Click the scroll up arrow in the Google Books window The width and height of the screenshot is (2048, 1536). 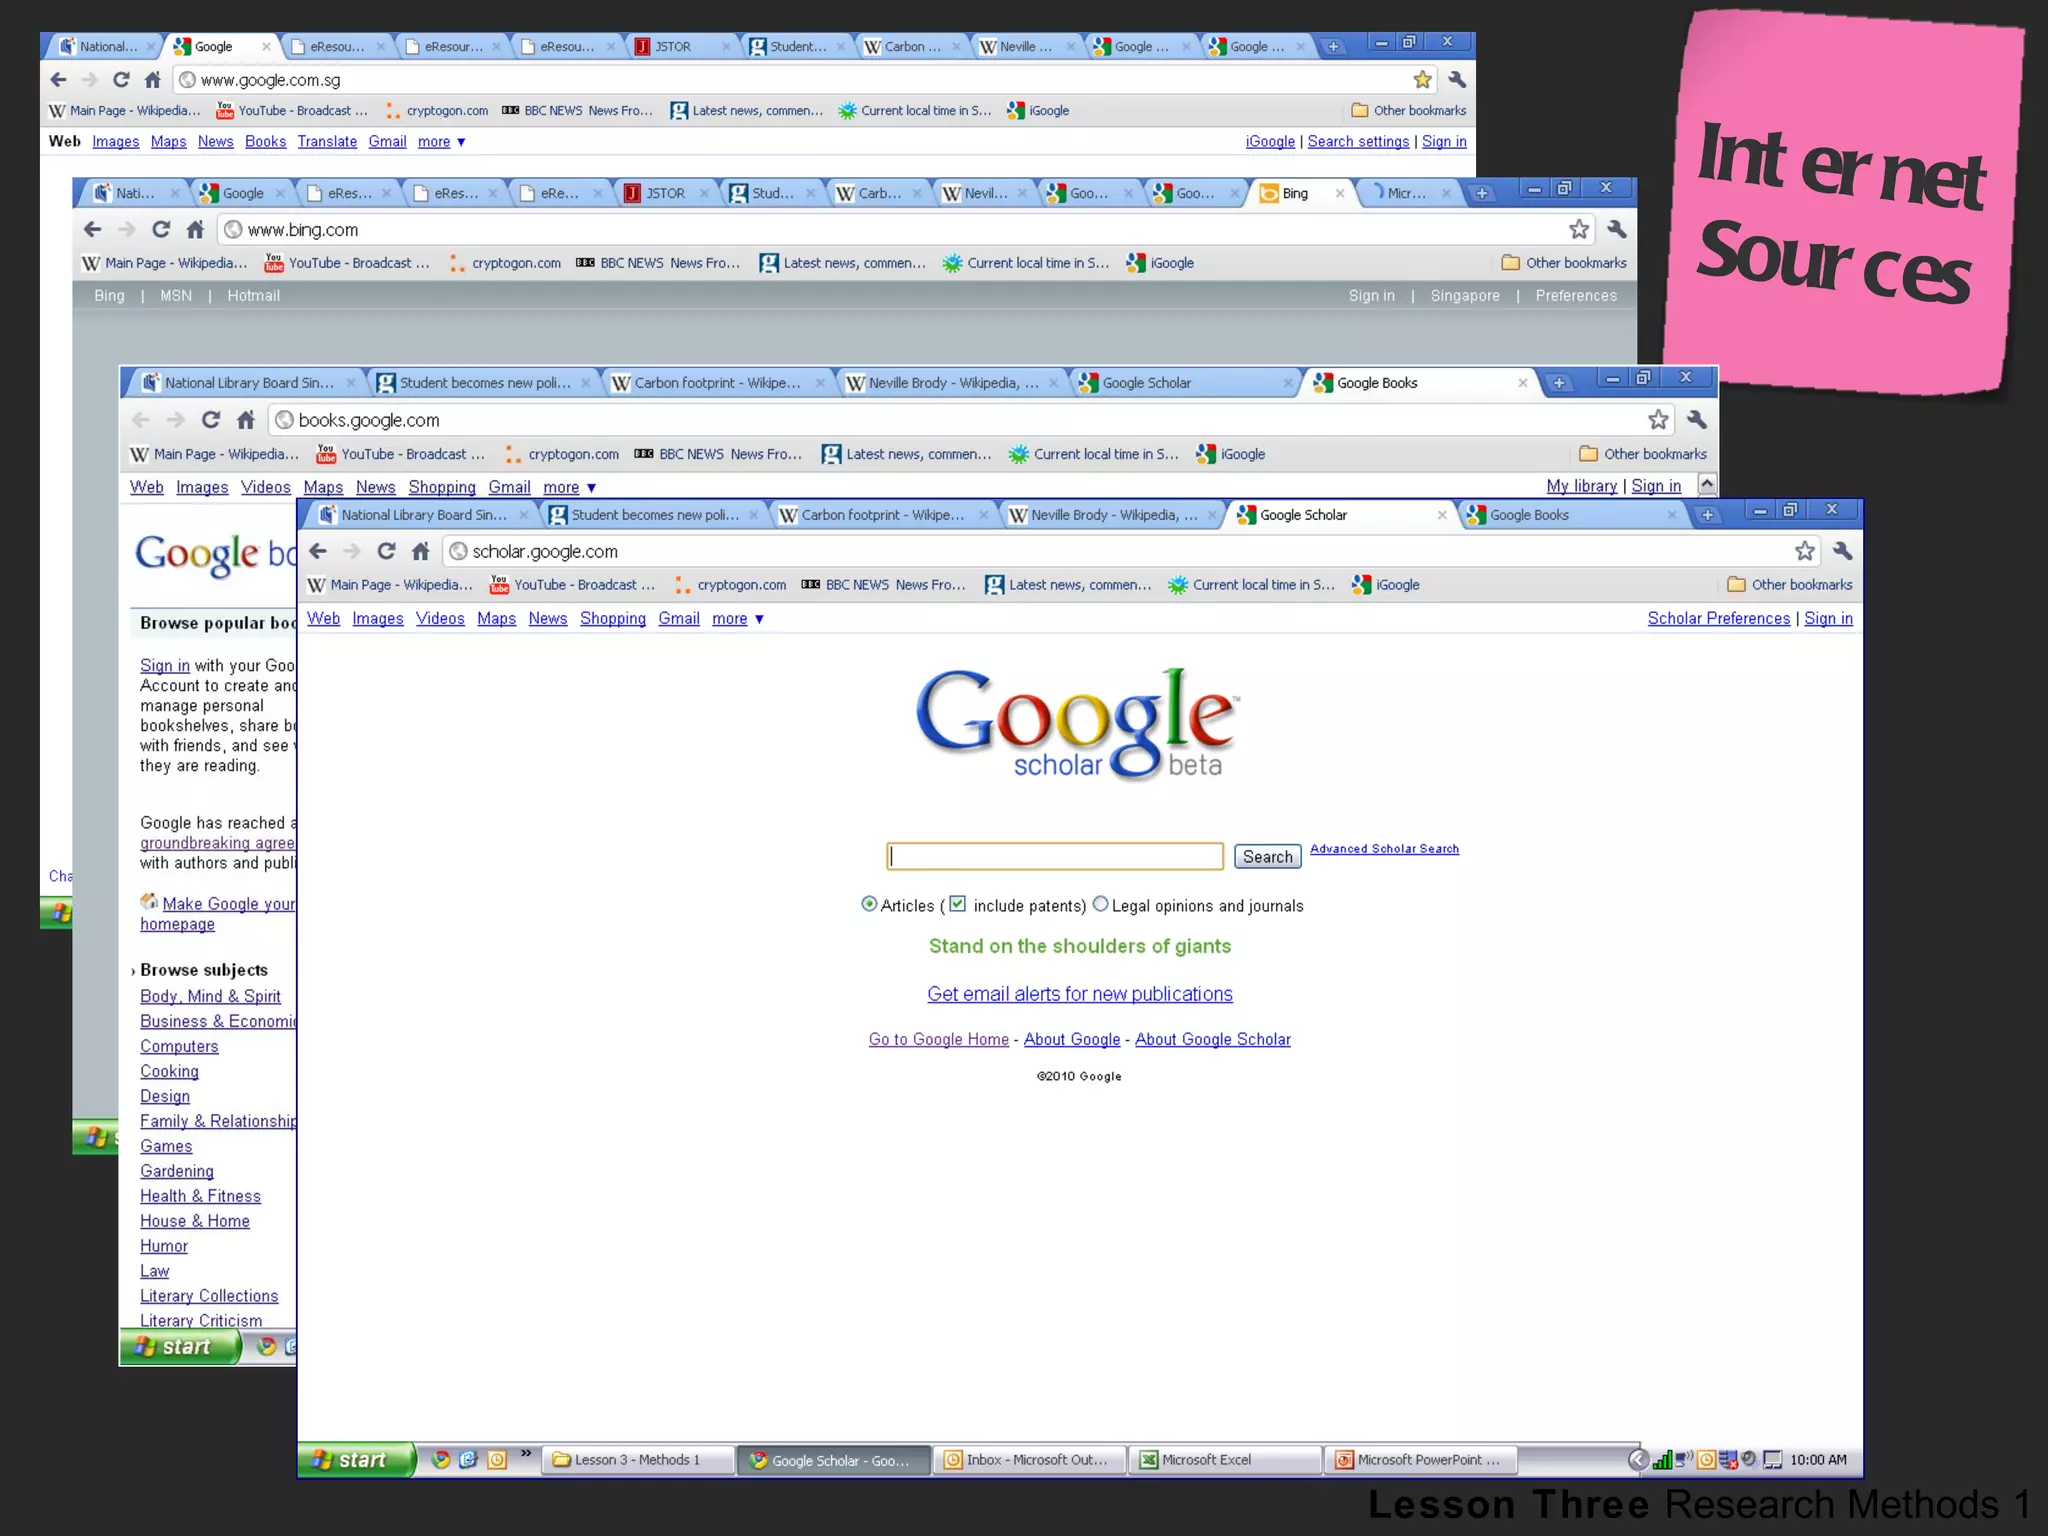1707,484
